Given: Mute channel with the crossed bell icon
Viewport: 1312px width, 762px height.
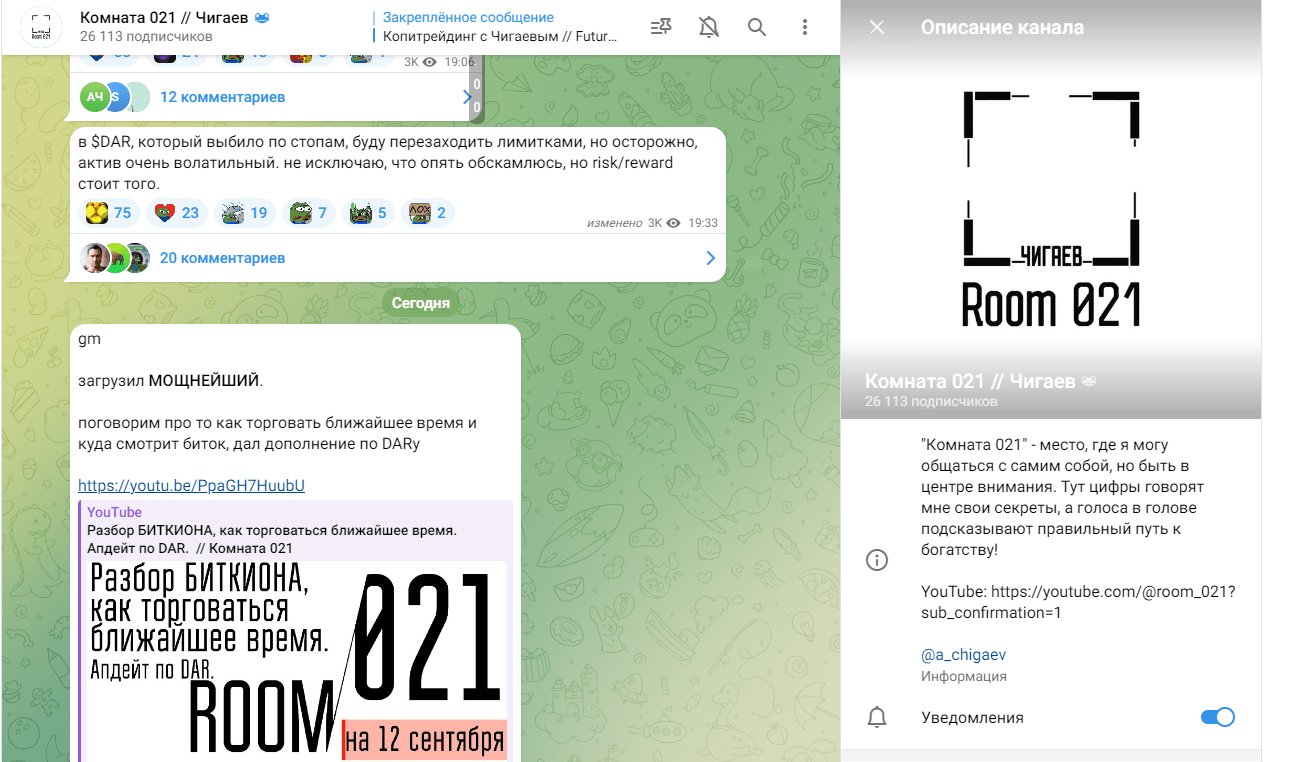Looking at the screenshot, I should 709,28.
